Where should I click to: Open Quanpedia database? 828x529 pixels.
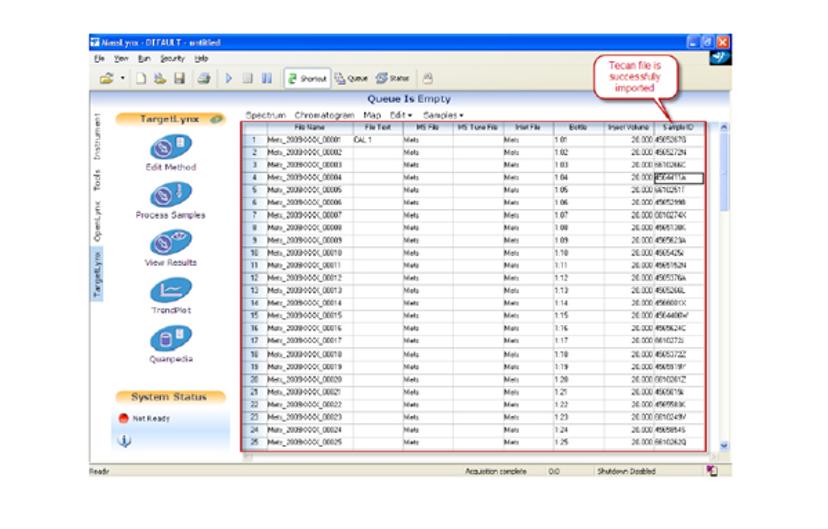[171, 345]
